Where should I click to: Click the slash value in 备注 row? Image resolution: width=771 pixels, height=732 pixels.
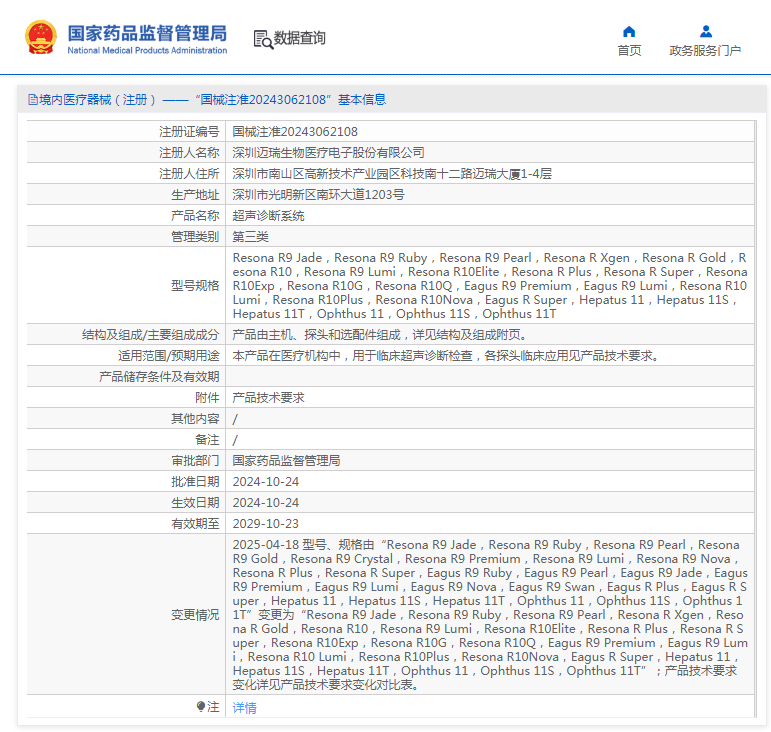click(x=235, y=440)
